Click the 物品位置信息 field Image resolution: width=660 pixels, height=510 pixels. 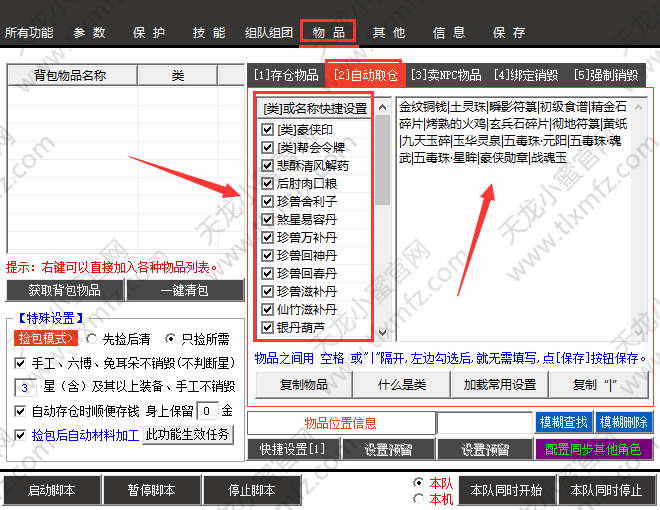point(341,423)
